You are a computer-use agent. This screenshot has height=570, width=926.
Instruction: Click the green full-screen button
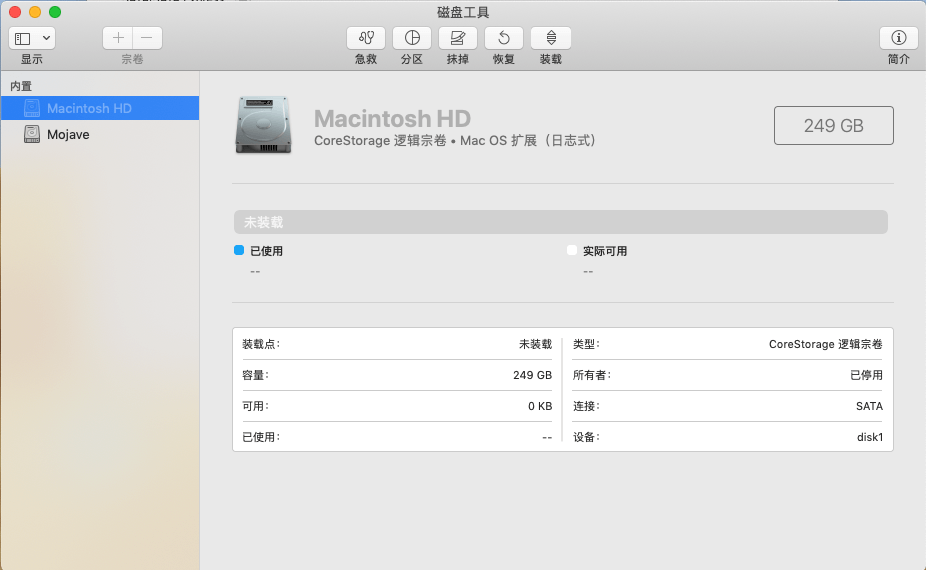55,12
